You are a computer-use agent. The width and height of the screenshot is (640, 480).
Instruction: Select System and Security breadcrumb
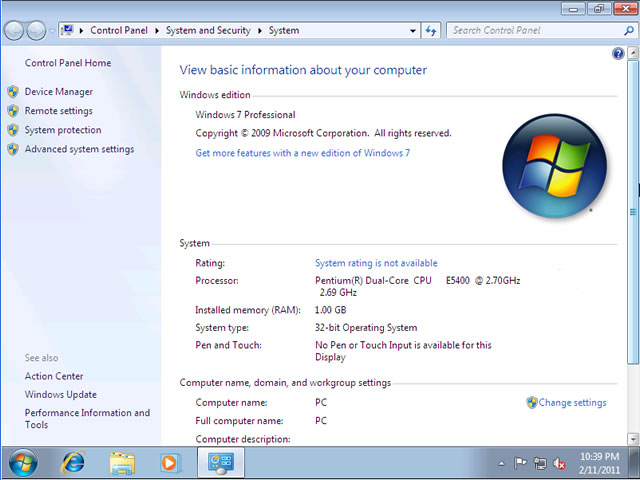(x=208, y=31)
